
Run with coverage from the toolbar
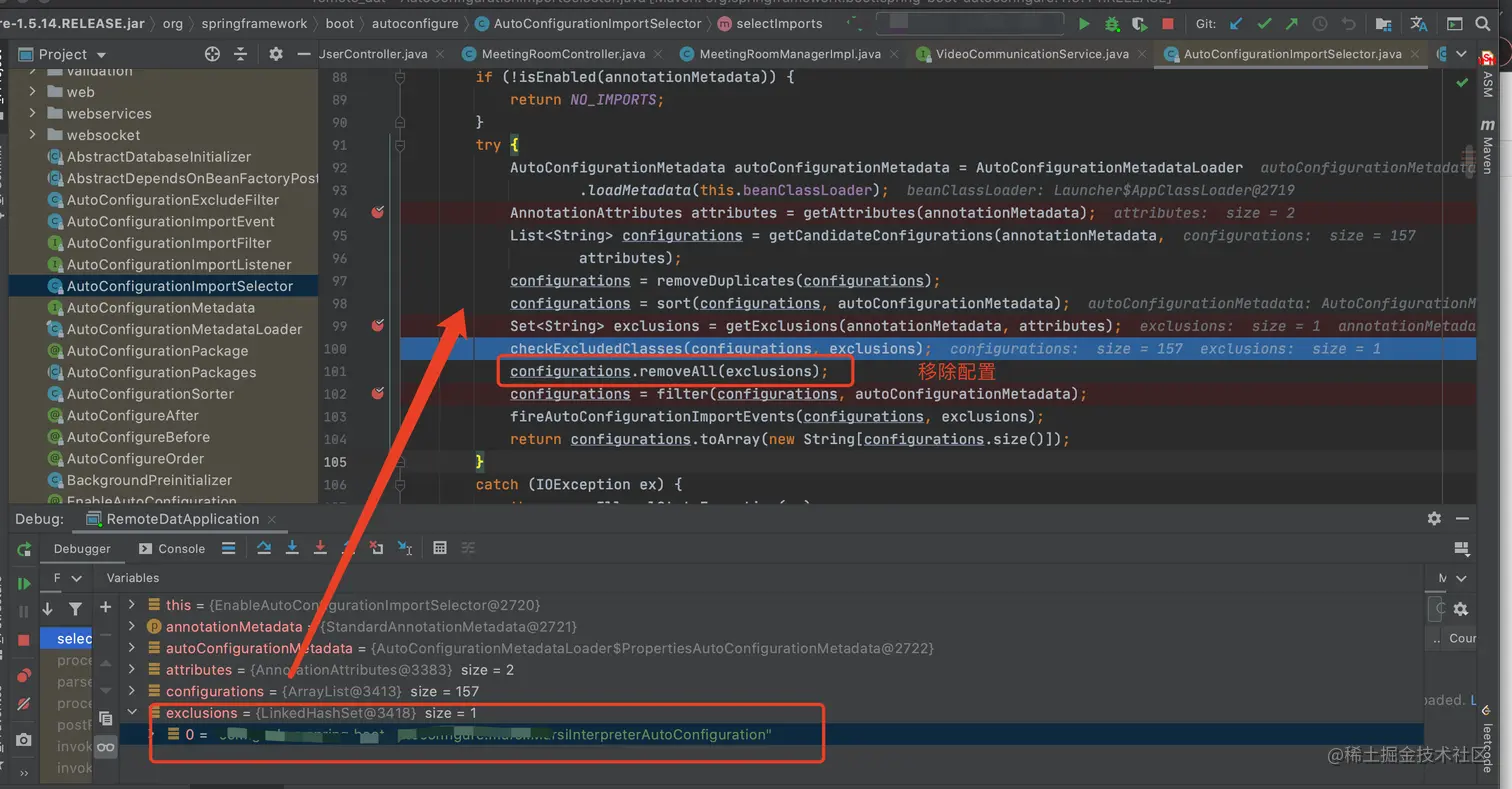(x=1139, y=24)
